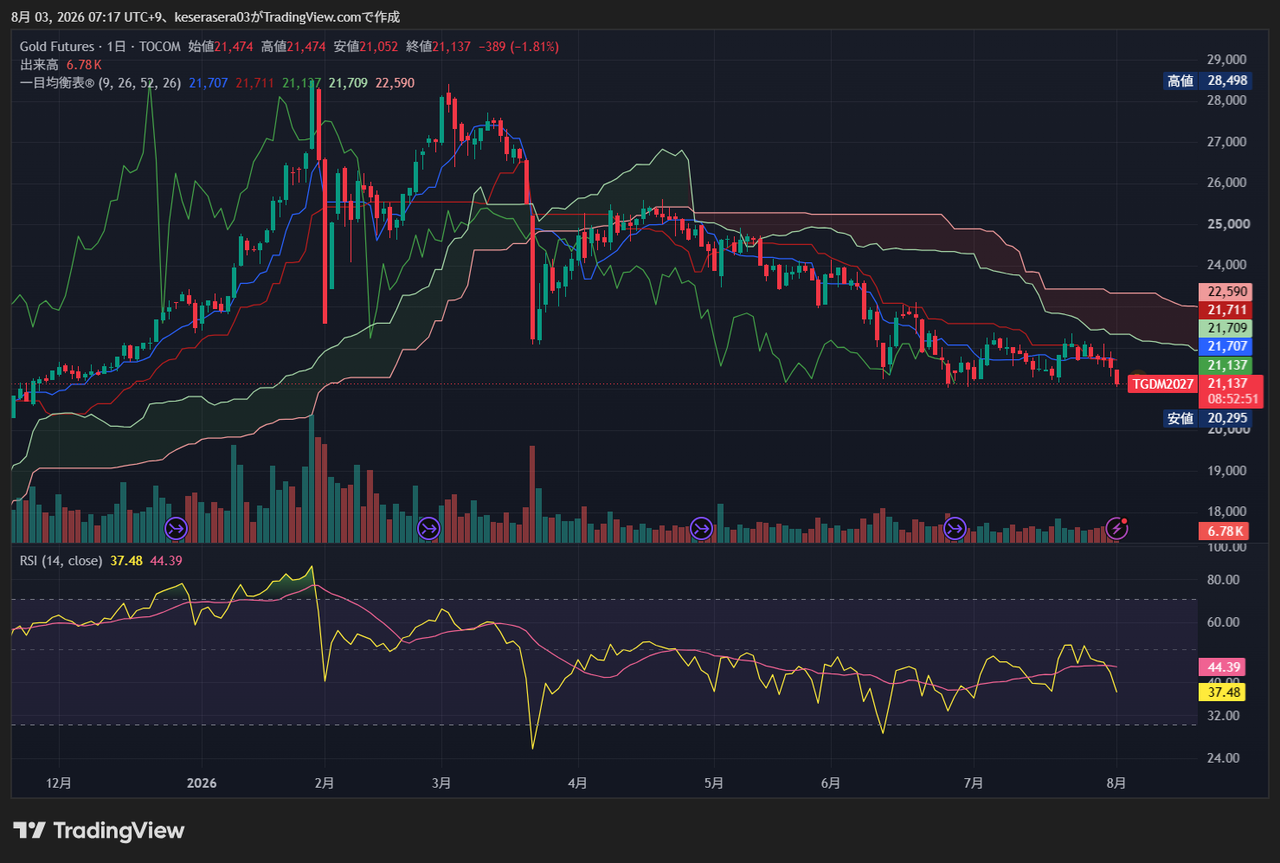Viewport: 1280px width, 863px height.
Task: Select the "Gold Futures · 1日 · TOCOM" symbol title
Action: point(101,47)
